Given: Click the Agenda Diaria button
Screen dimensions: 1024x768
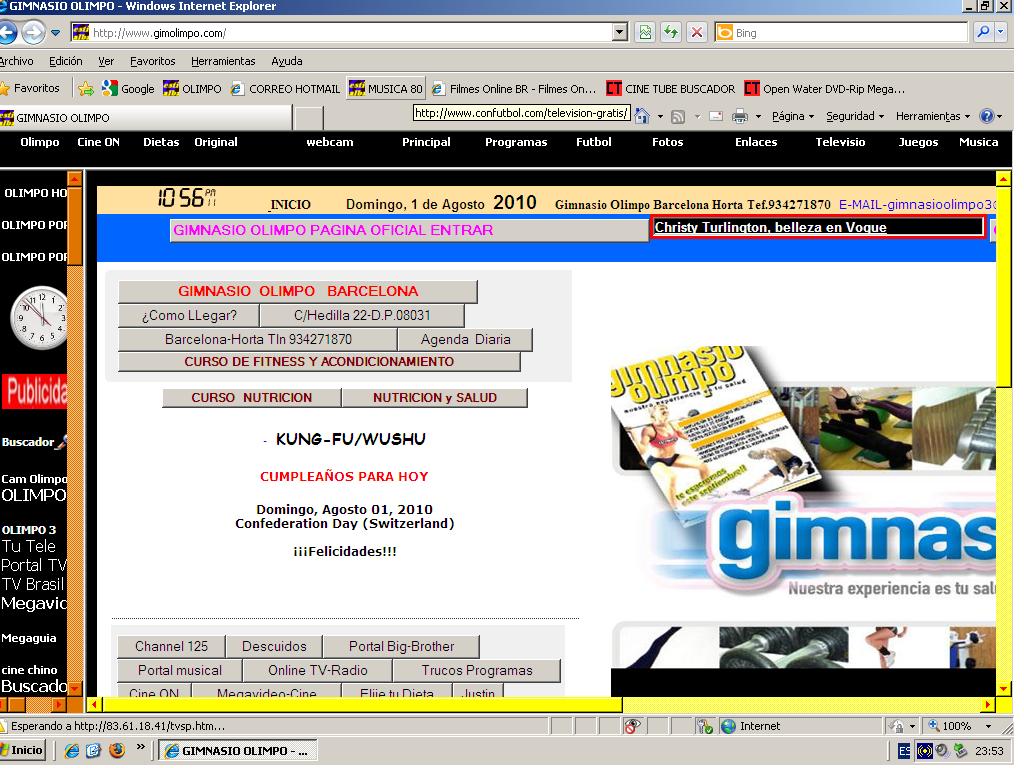Looking at the screenshot, I should 465,340.
